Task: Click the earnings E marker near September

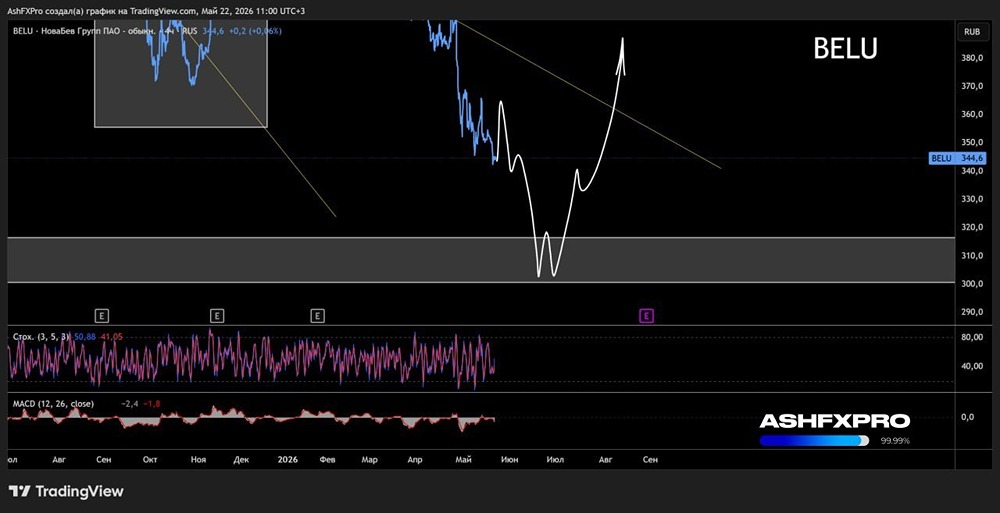Action: [x=101, y=315]
